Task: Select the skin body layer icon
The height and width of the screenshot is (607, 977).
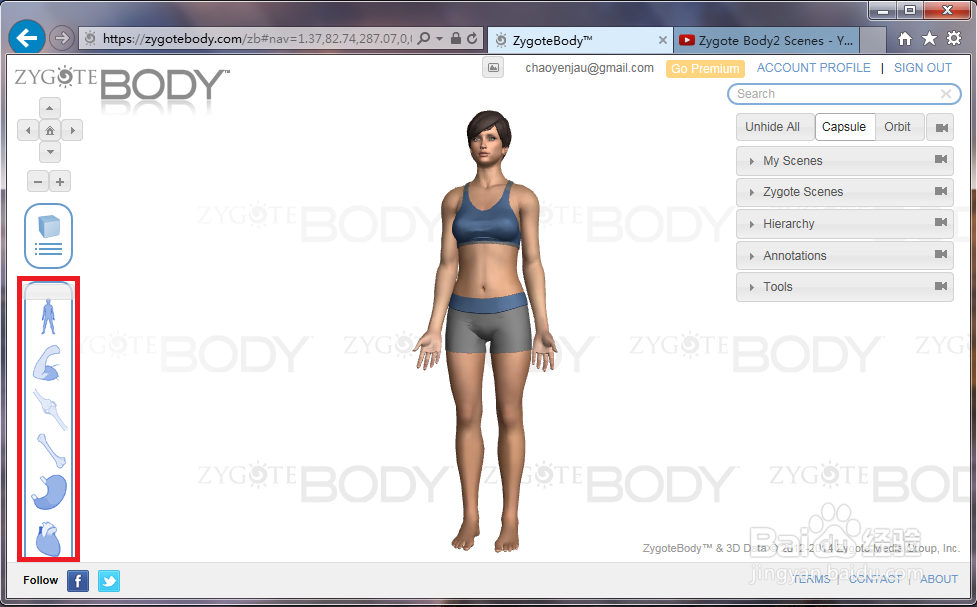Action: pyautogui.click(x=48, y=317)
